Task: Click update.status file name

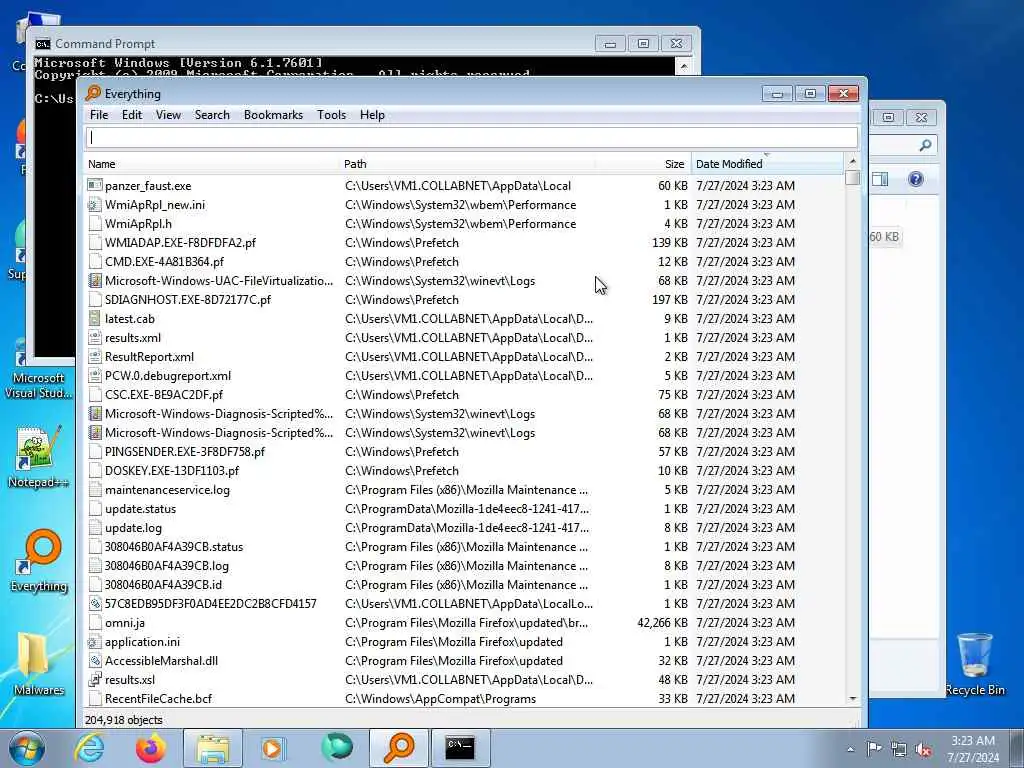Action: point(140,509)
